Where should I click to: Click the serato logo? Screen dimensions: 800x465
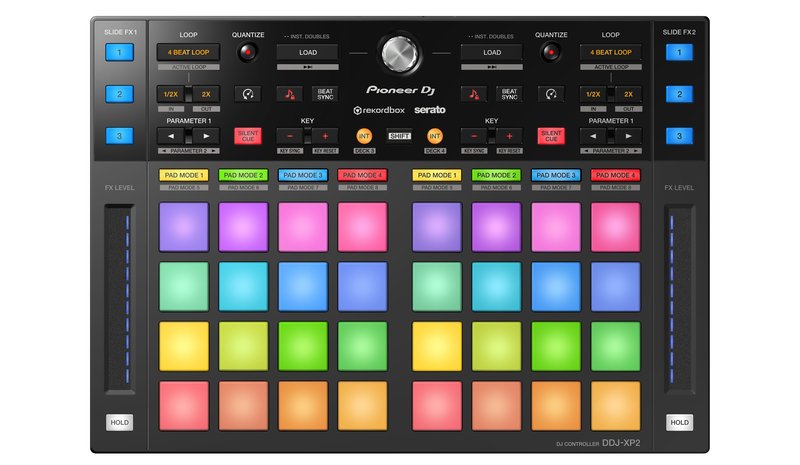430,110
